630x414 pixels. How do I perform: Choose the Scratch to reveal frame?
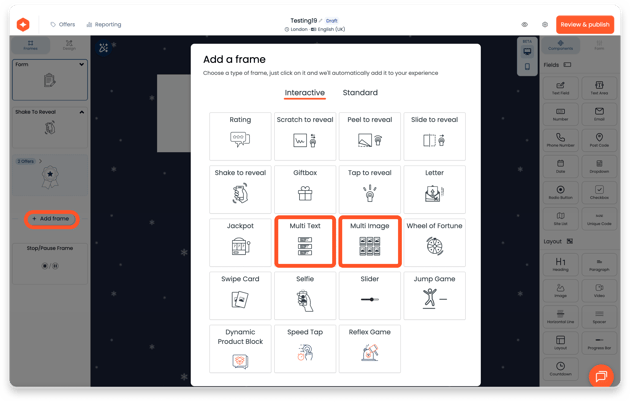pyautogui.click(x=305, y=136)
